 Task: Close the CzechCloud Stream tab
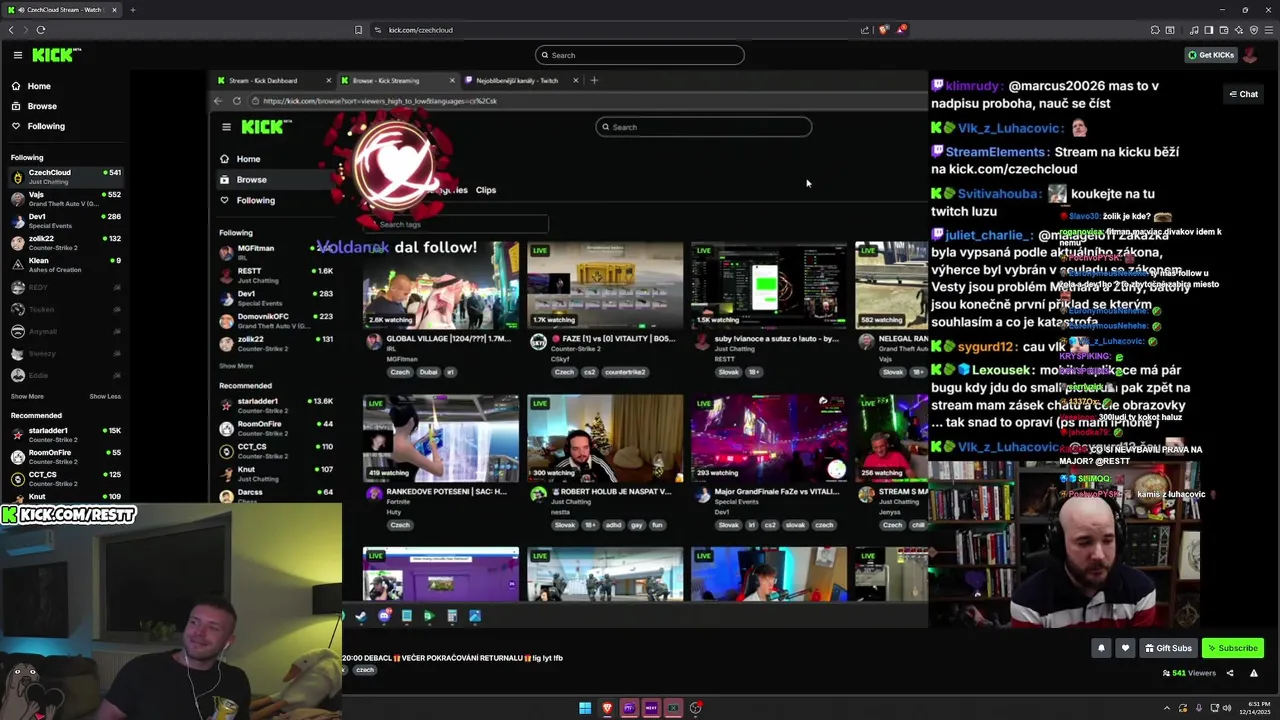[114, 10]
